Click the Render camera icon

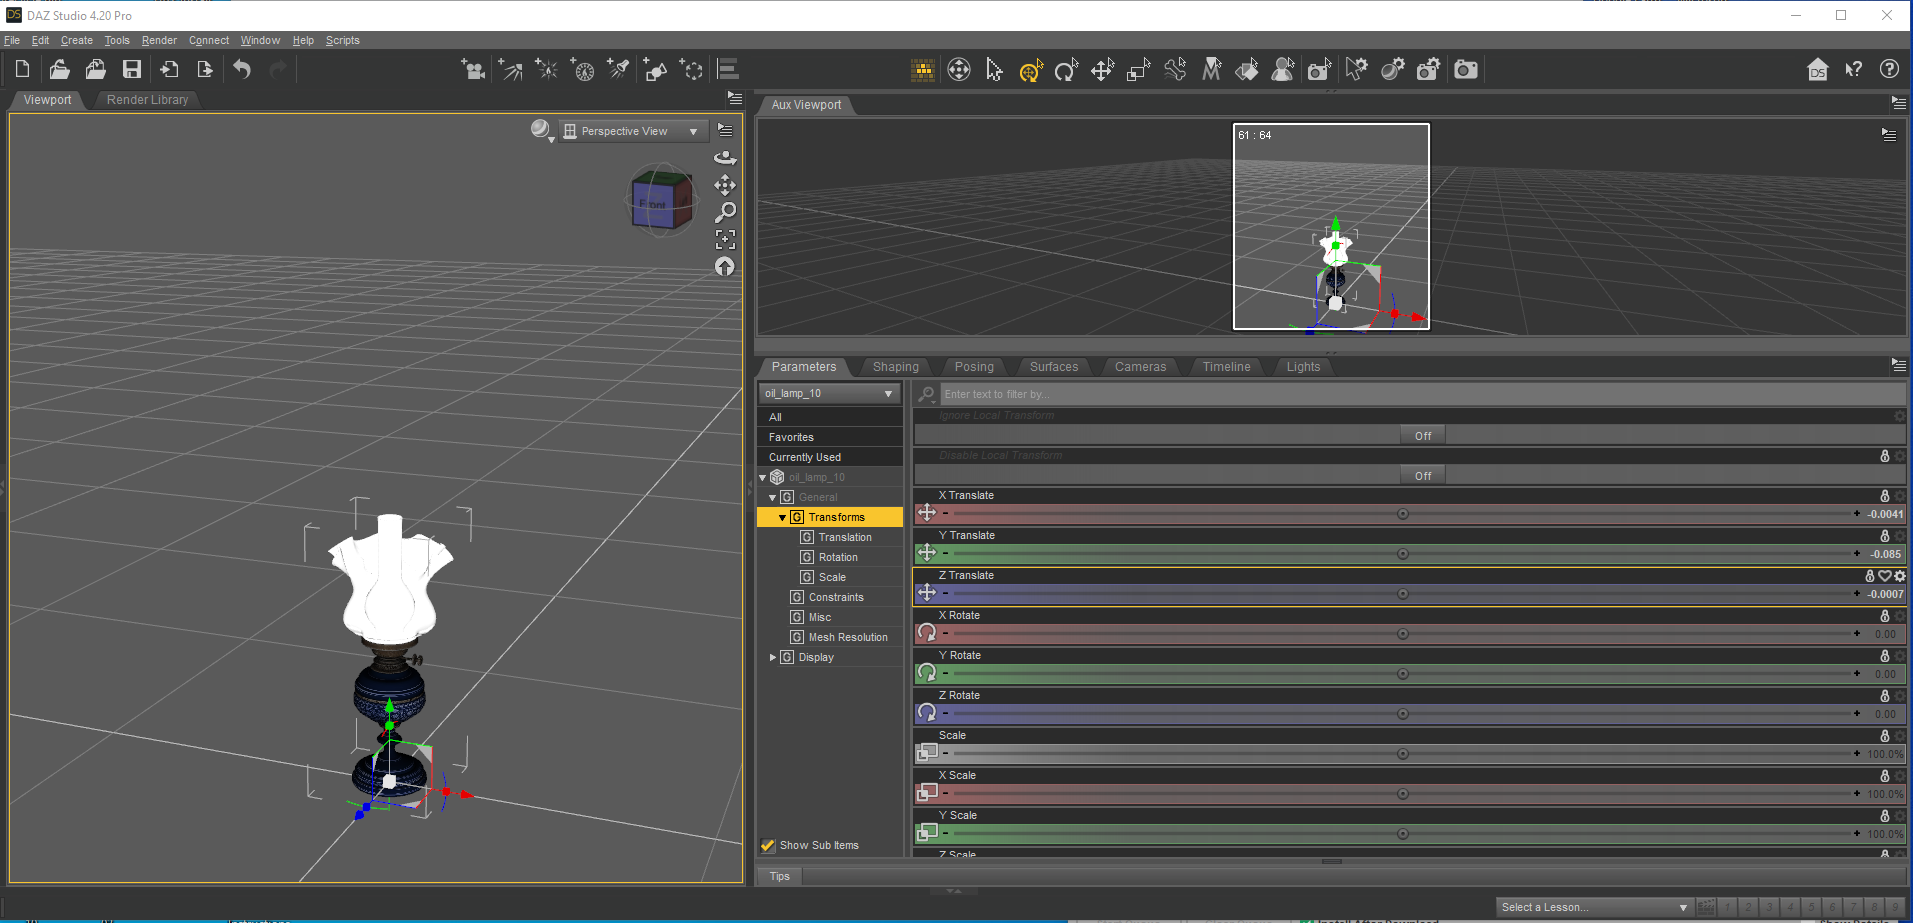tap(1466, 69)
